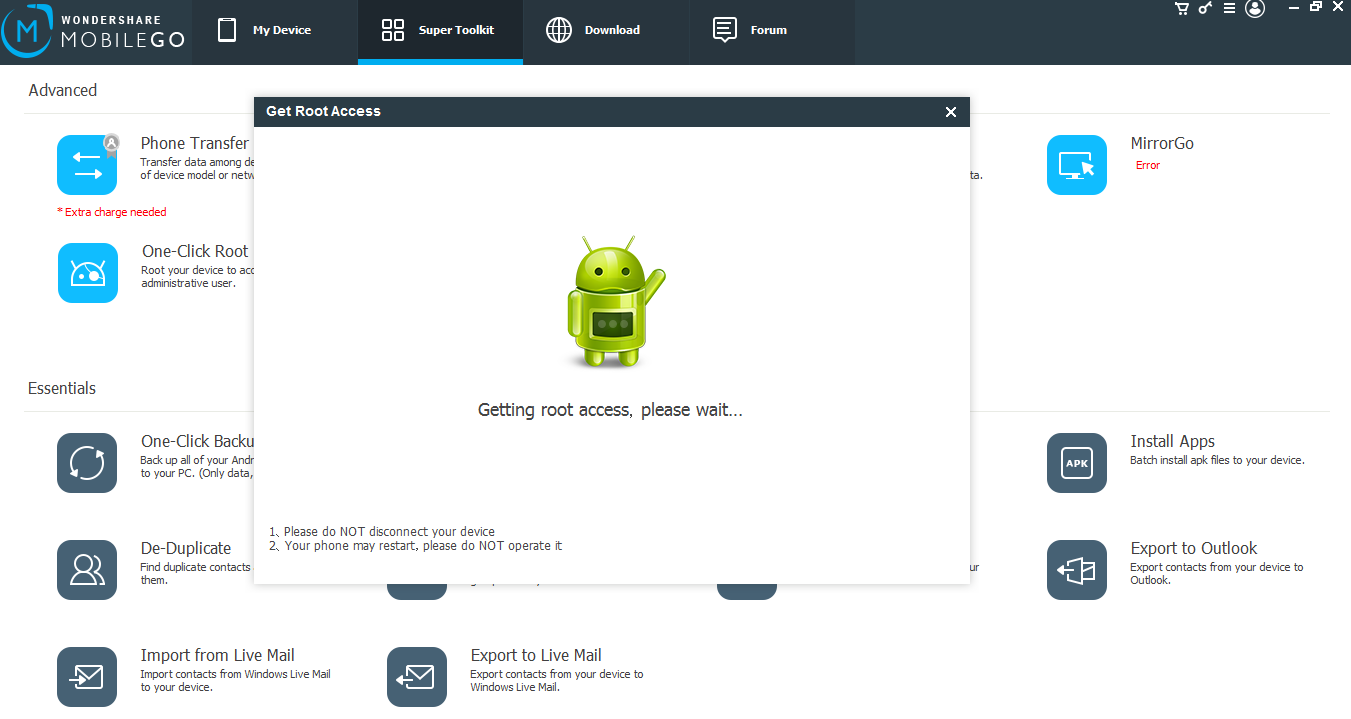Click the "Please do NOT disconnect your device" note

[382, 532]
